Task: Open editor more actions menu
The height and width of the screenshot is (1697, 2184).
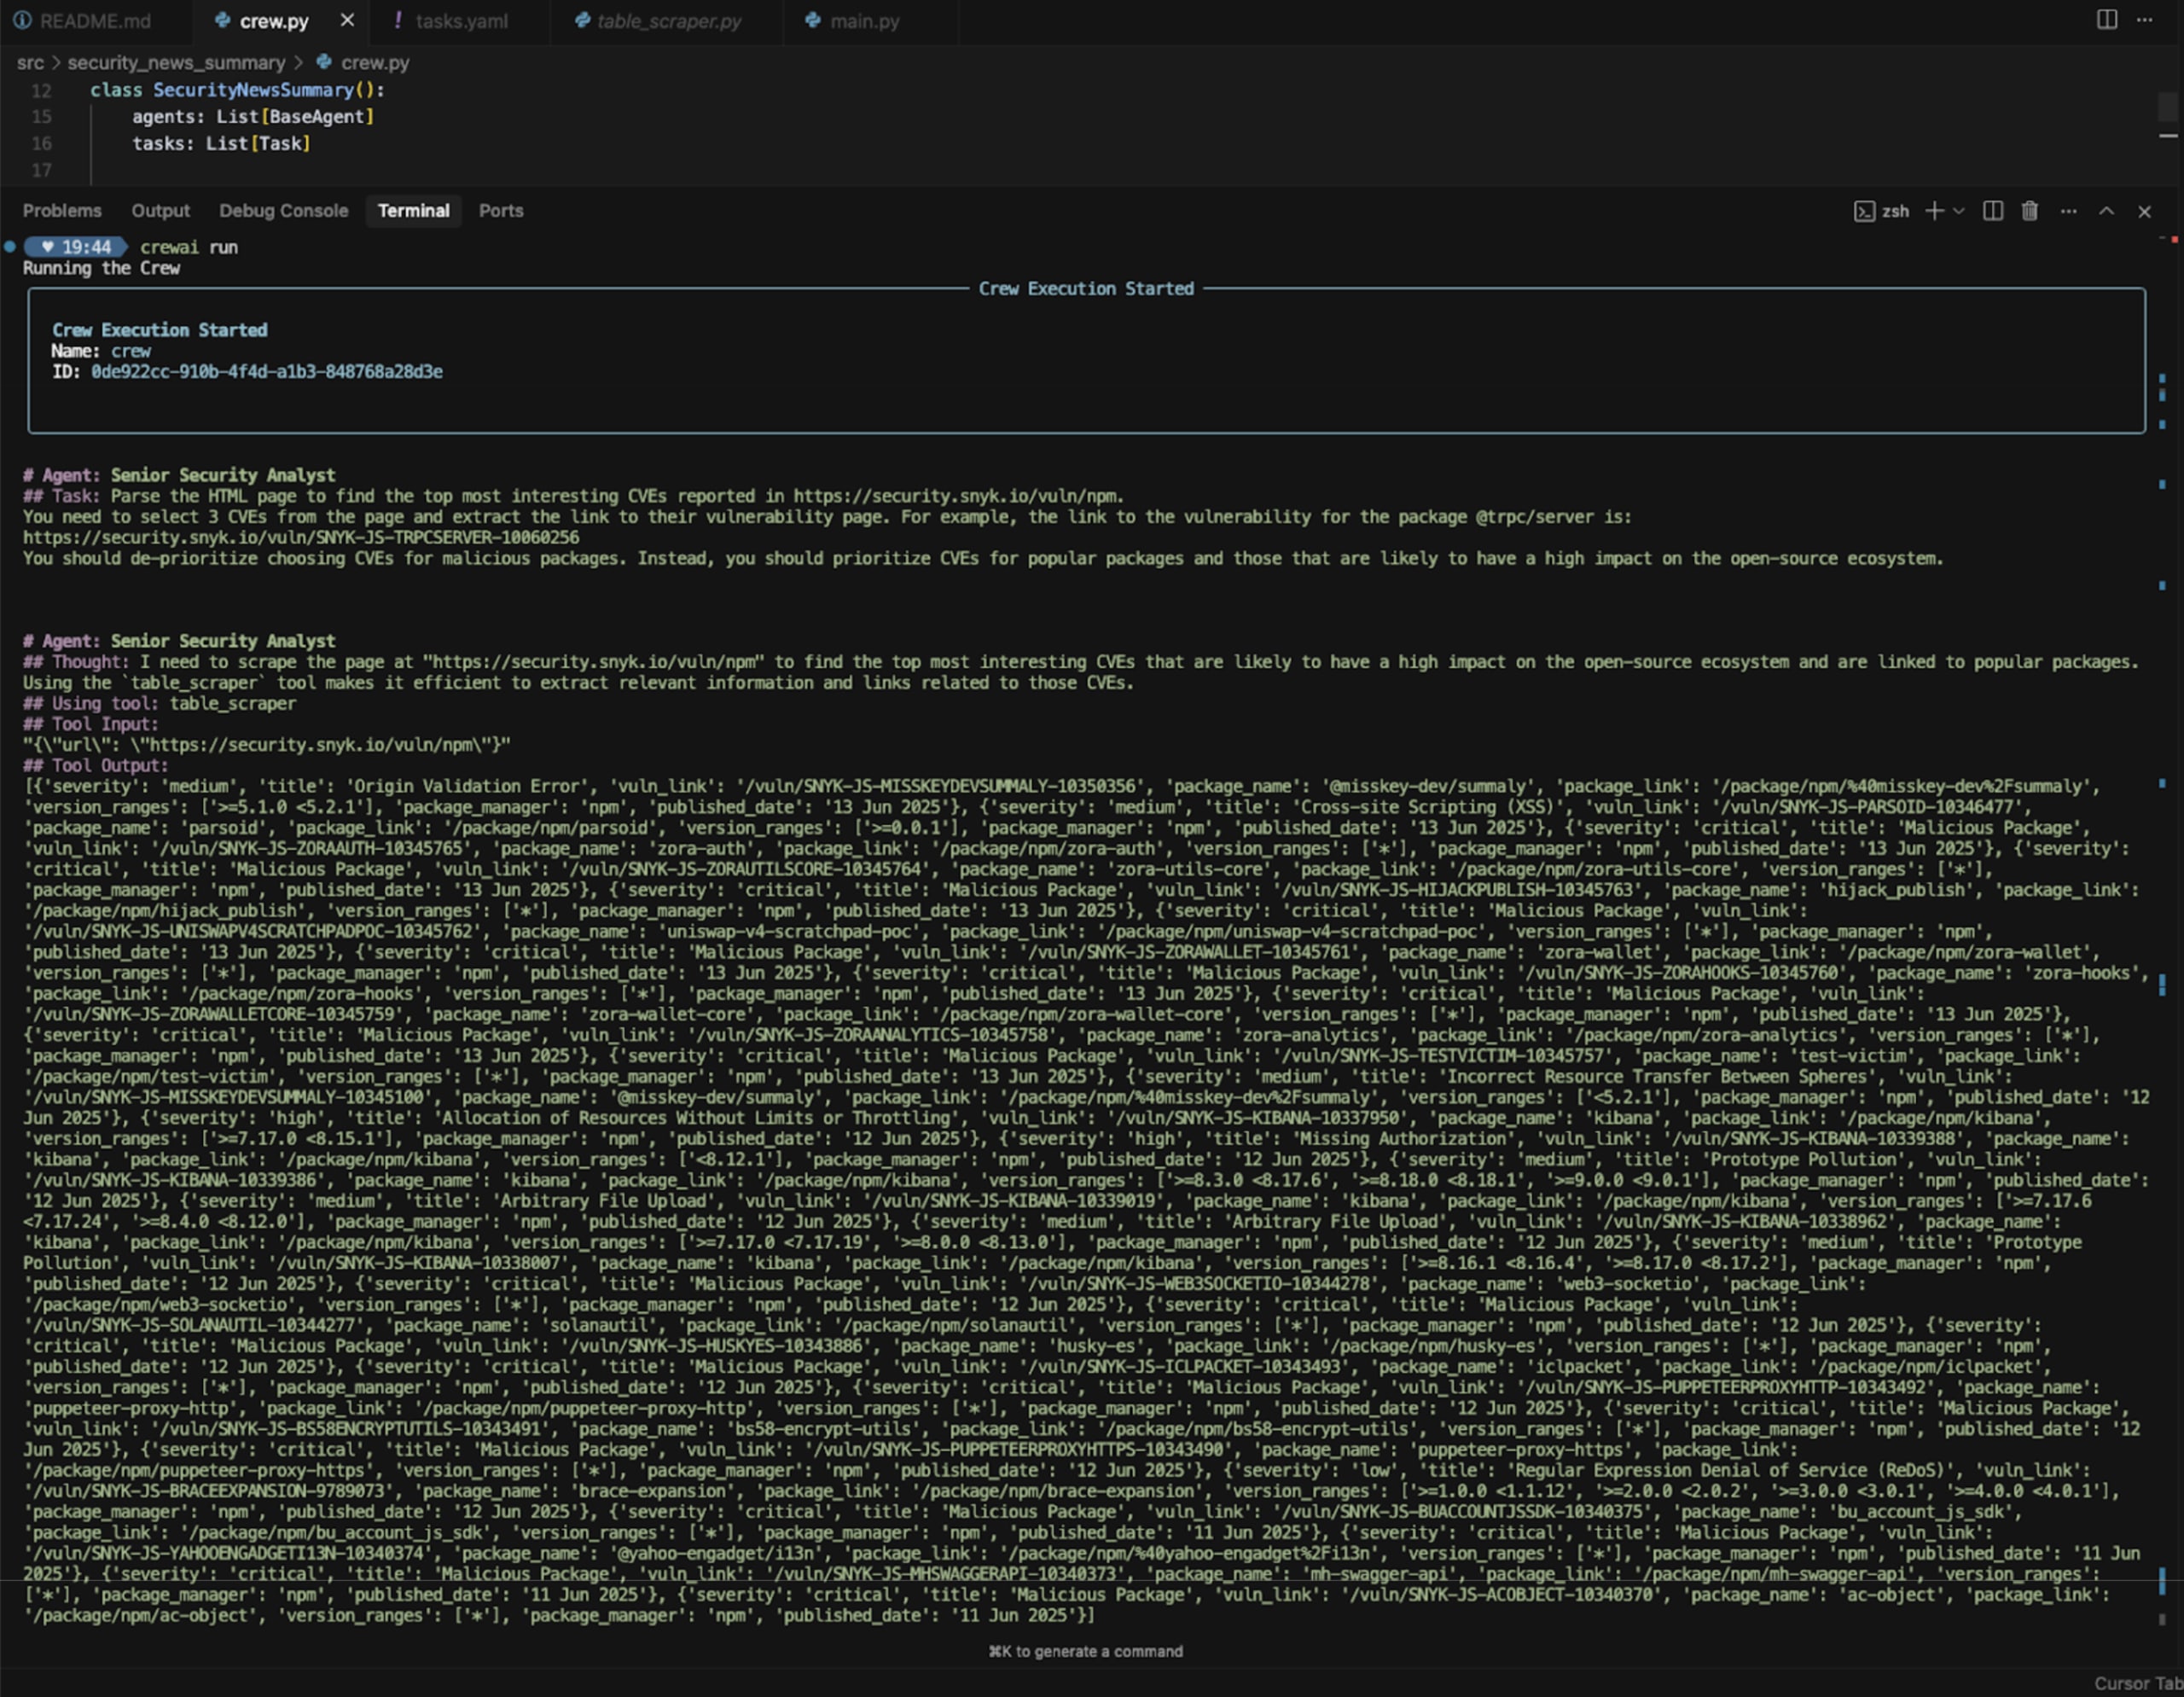Action: pyautogui.click(x=2145, y=20)
